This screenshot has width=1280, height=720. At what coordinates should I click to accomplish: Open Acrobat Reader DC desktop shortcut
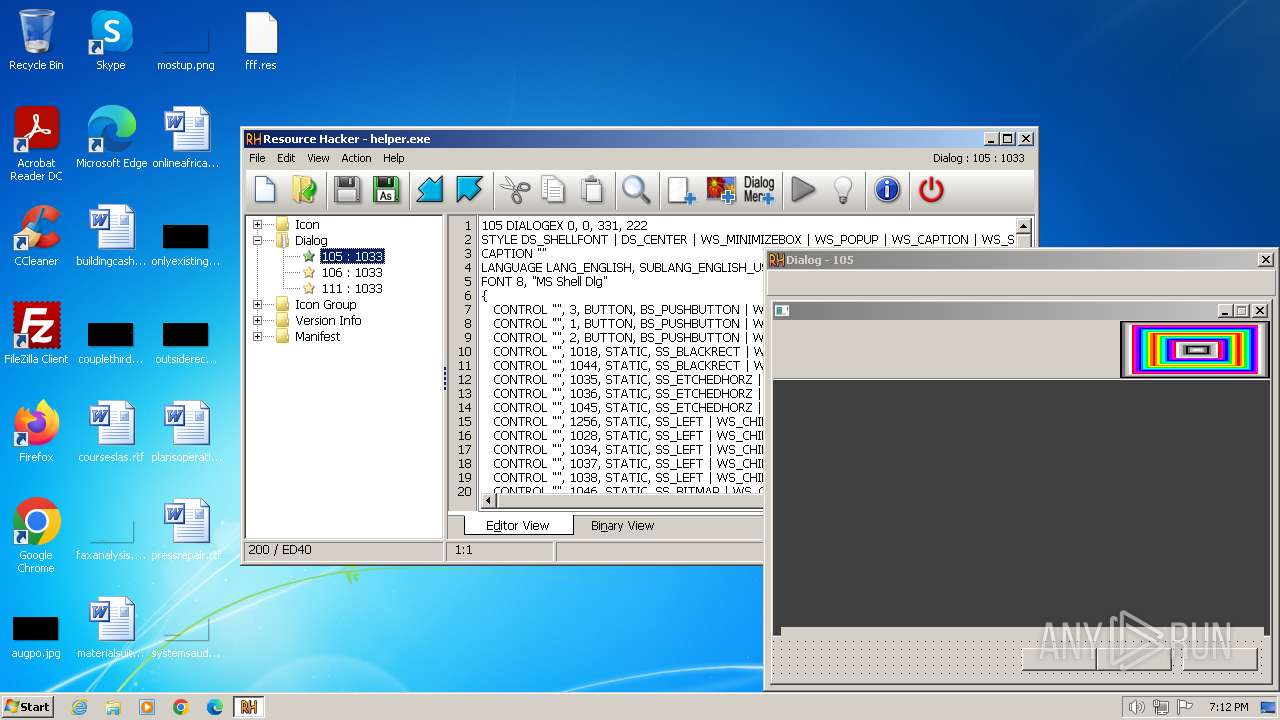click(36, 144)
